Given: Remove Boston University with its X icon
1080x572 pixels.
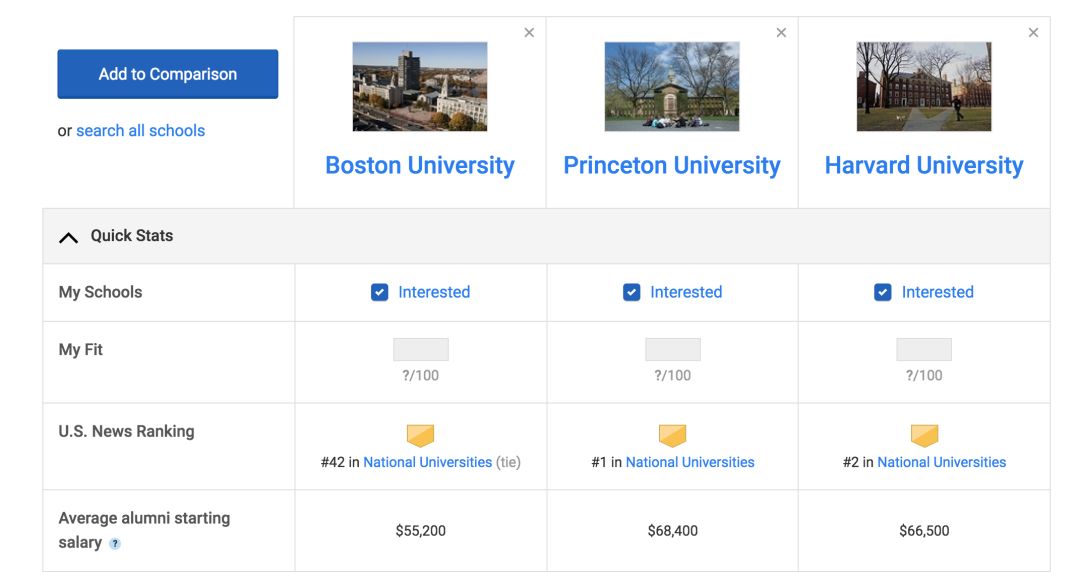Looking at the screenshot, I should coord(529,32).
